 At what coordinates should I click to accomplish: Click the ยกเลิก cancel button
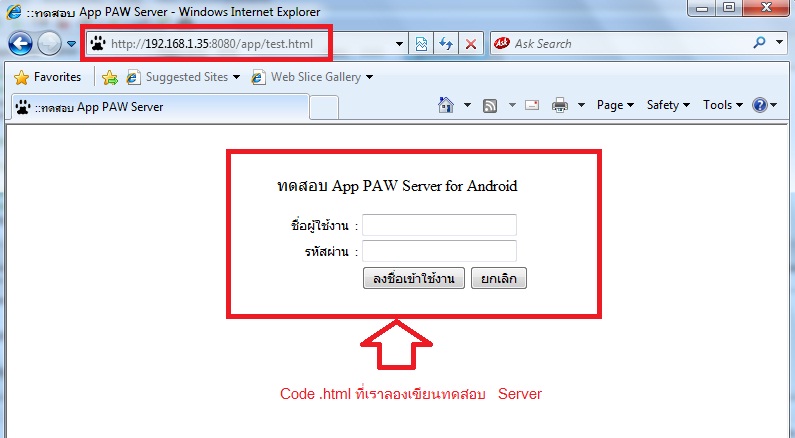(x=499, y=278)
